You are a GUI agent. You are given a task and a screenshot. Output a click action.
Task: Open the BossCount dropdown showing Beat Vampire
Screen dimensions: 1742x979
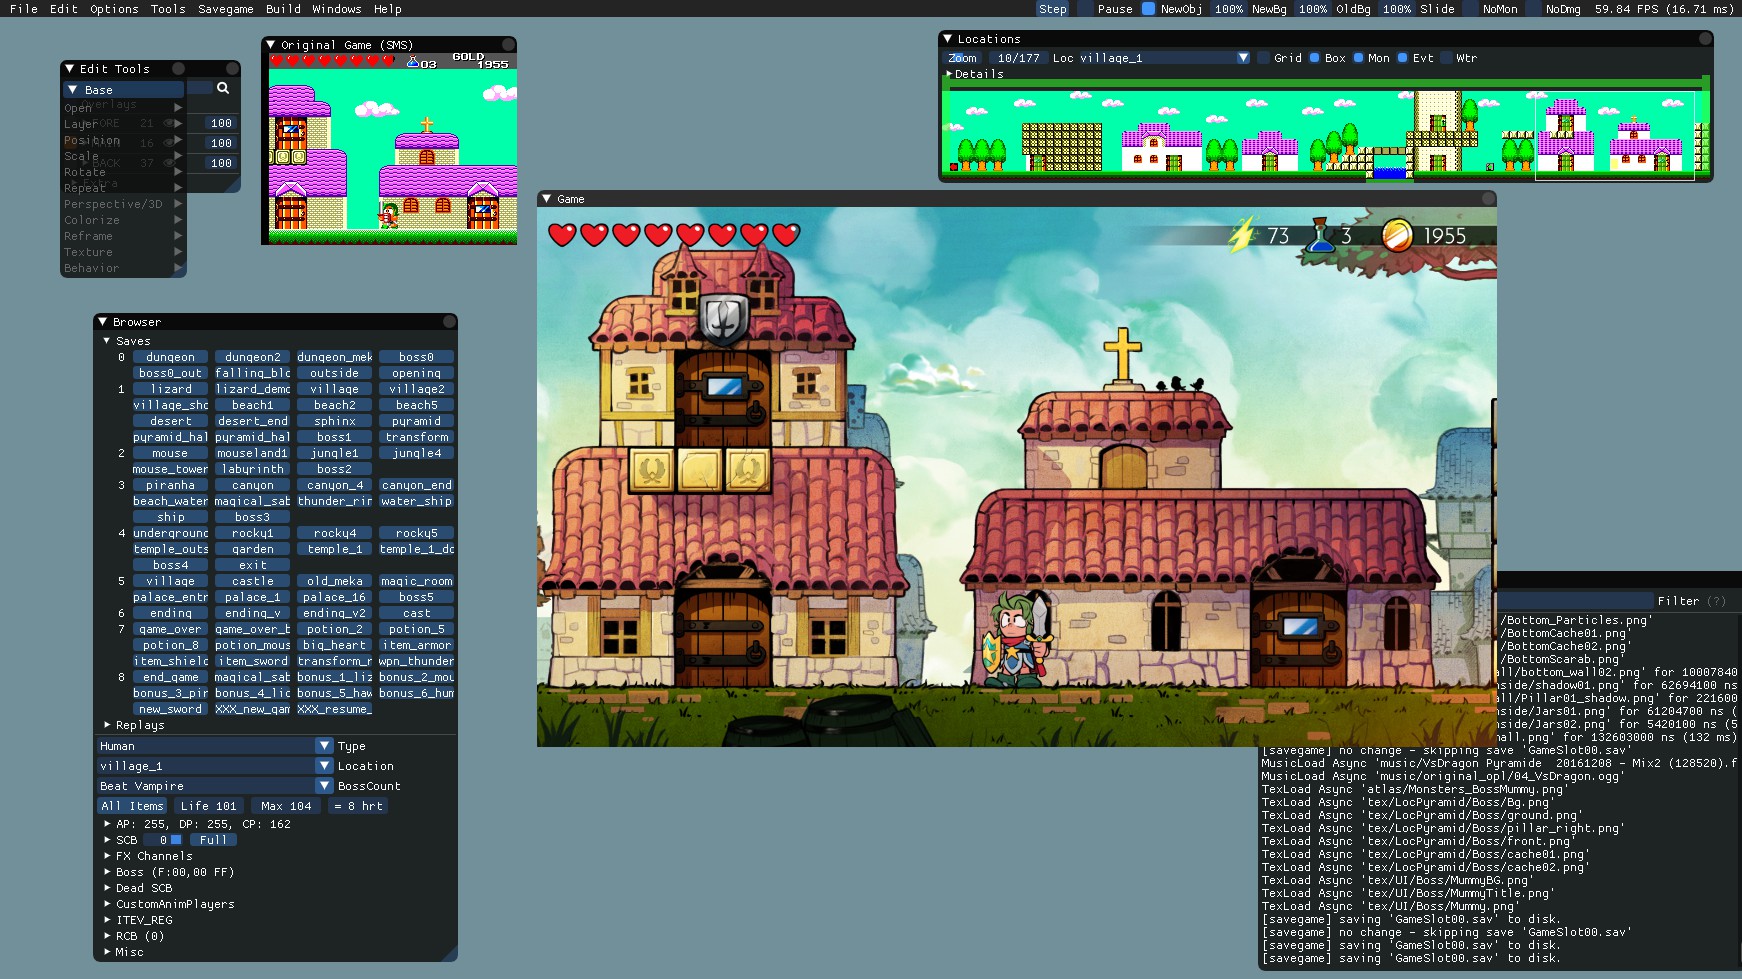coord(324,786)
